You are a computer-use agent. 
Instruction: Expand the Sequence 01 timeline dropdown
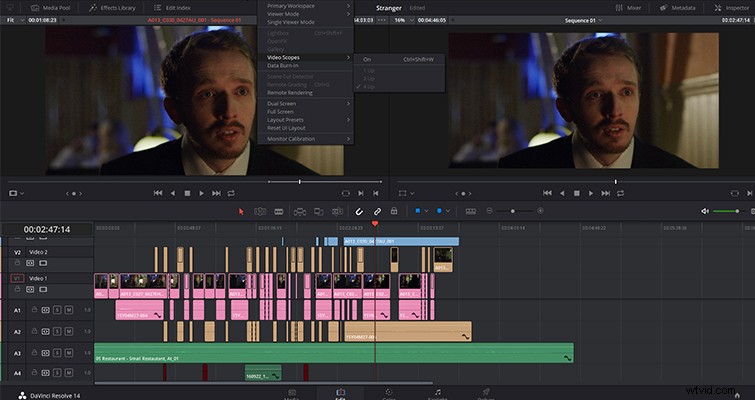(584, 21)
